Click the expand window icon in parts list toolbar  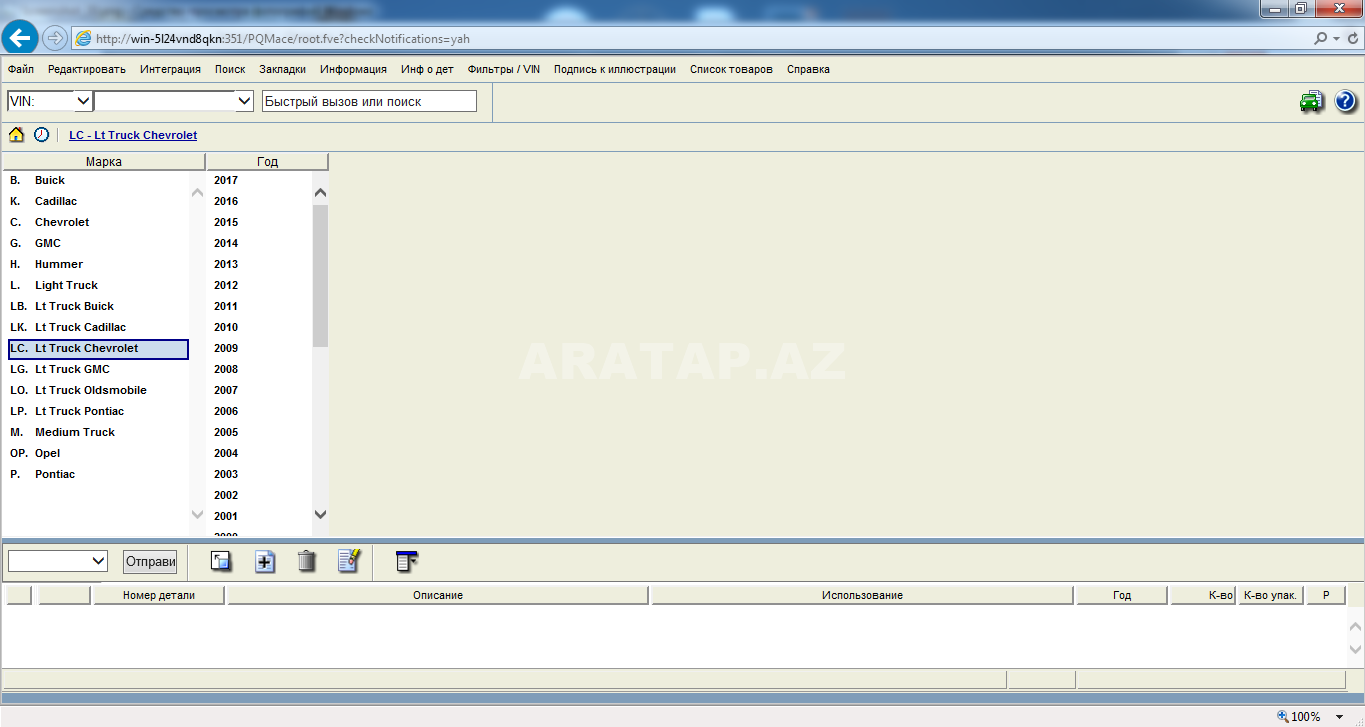(x=221, y=561)
